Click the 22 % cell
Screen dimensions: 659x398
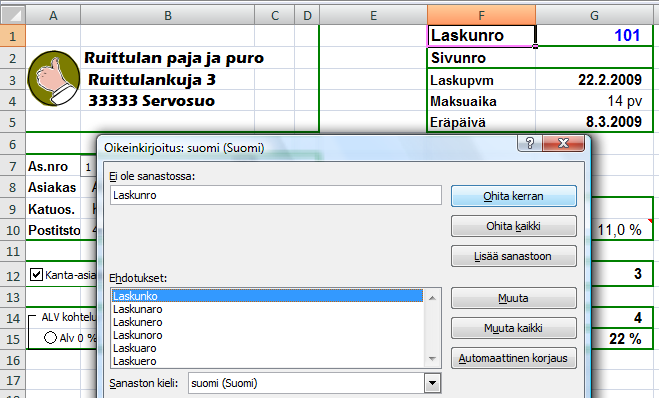[622, 339]
